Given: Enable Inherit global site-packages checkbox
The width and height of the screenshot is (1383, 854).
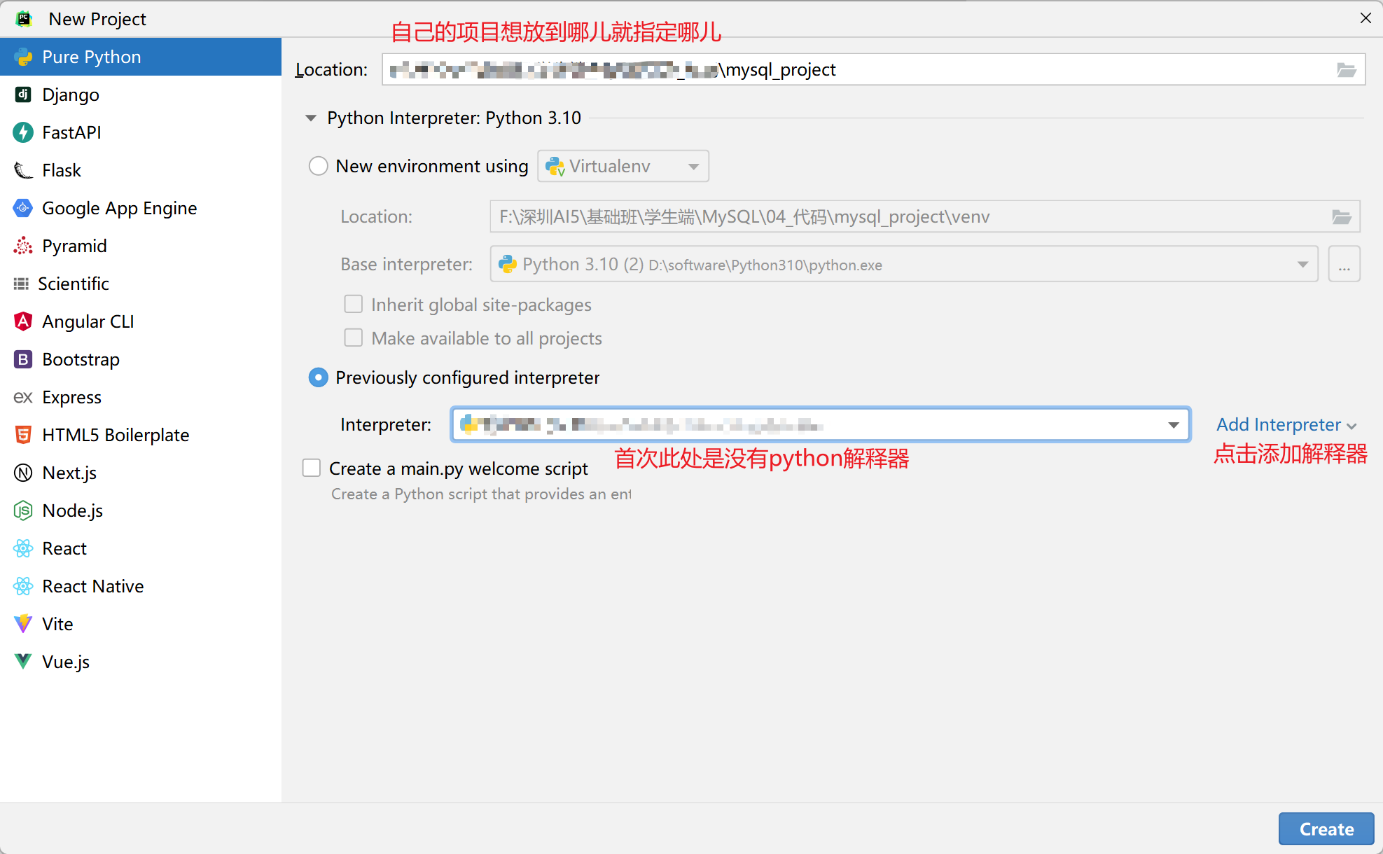Looking at the screenshot, I should (353, 305).
